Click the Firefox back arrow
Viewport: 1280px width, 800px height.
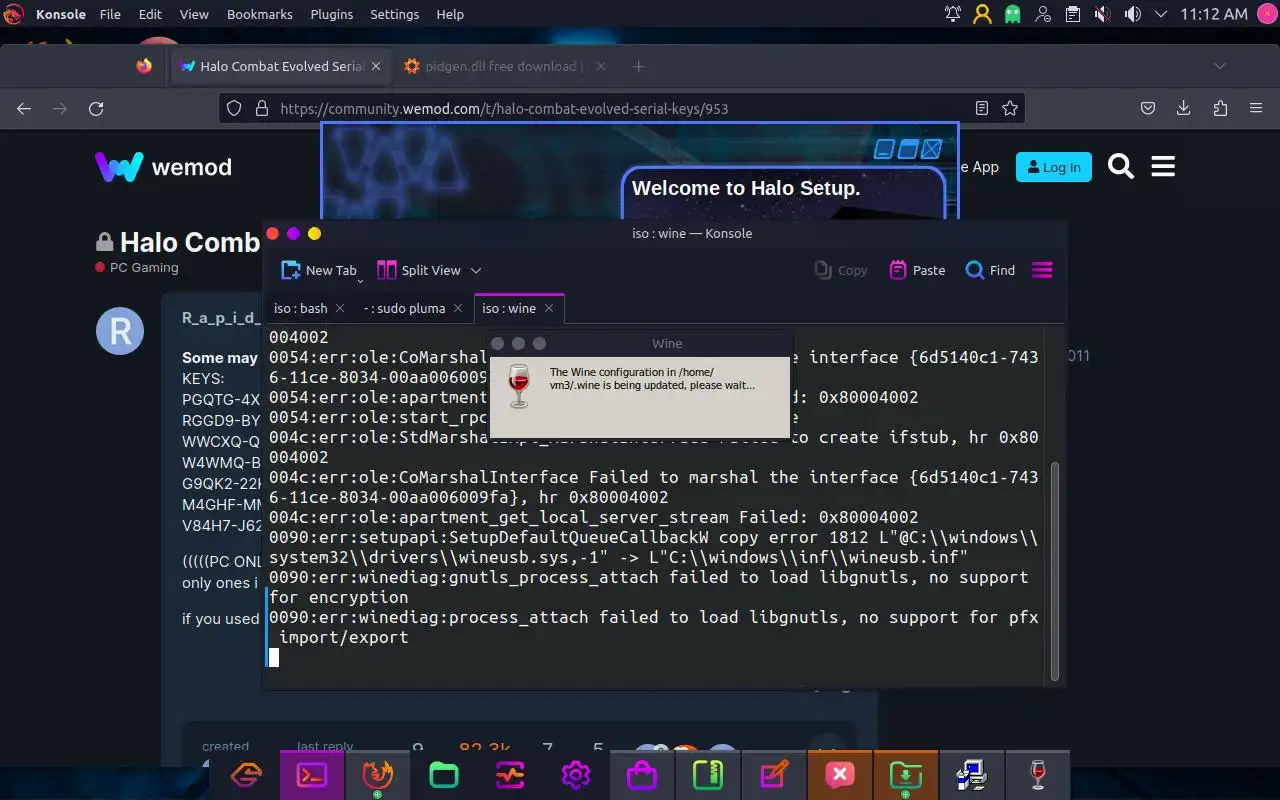24,108
